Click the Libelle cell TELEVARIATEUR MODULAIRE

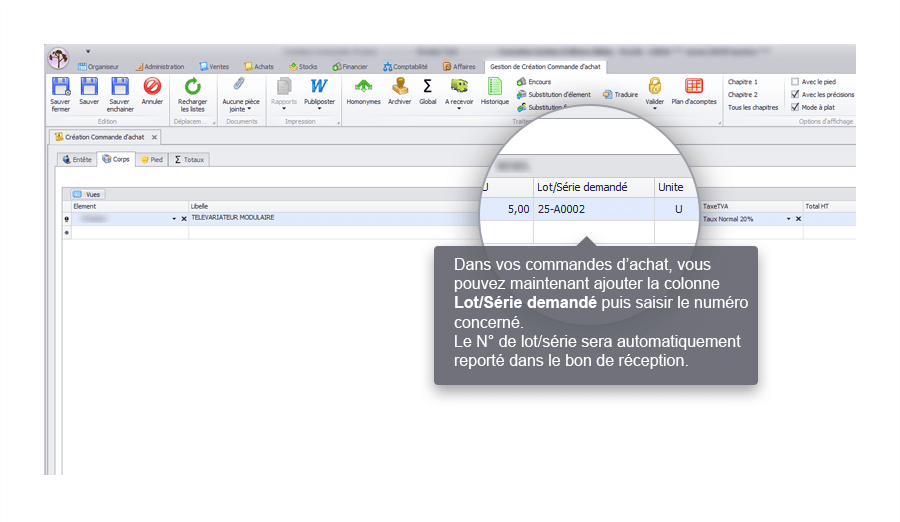point(232,218)
